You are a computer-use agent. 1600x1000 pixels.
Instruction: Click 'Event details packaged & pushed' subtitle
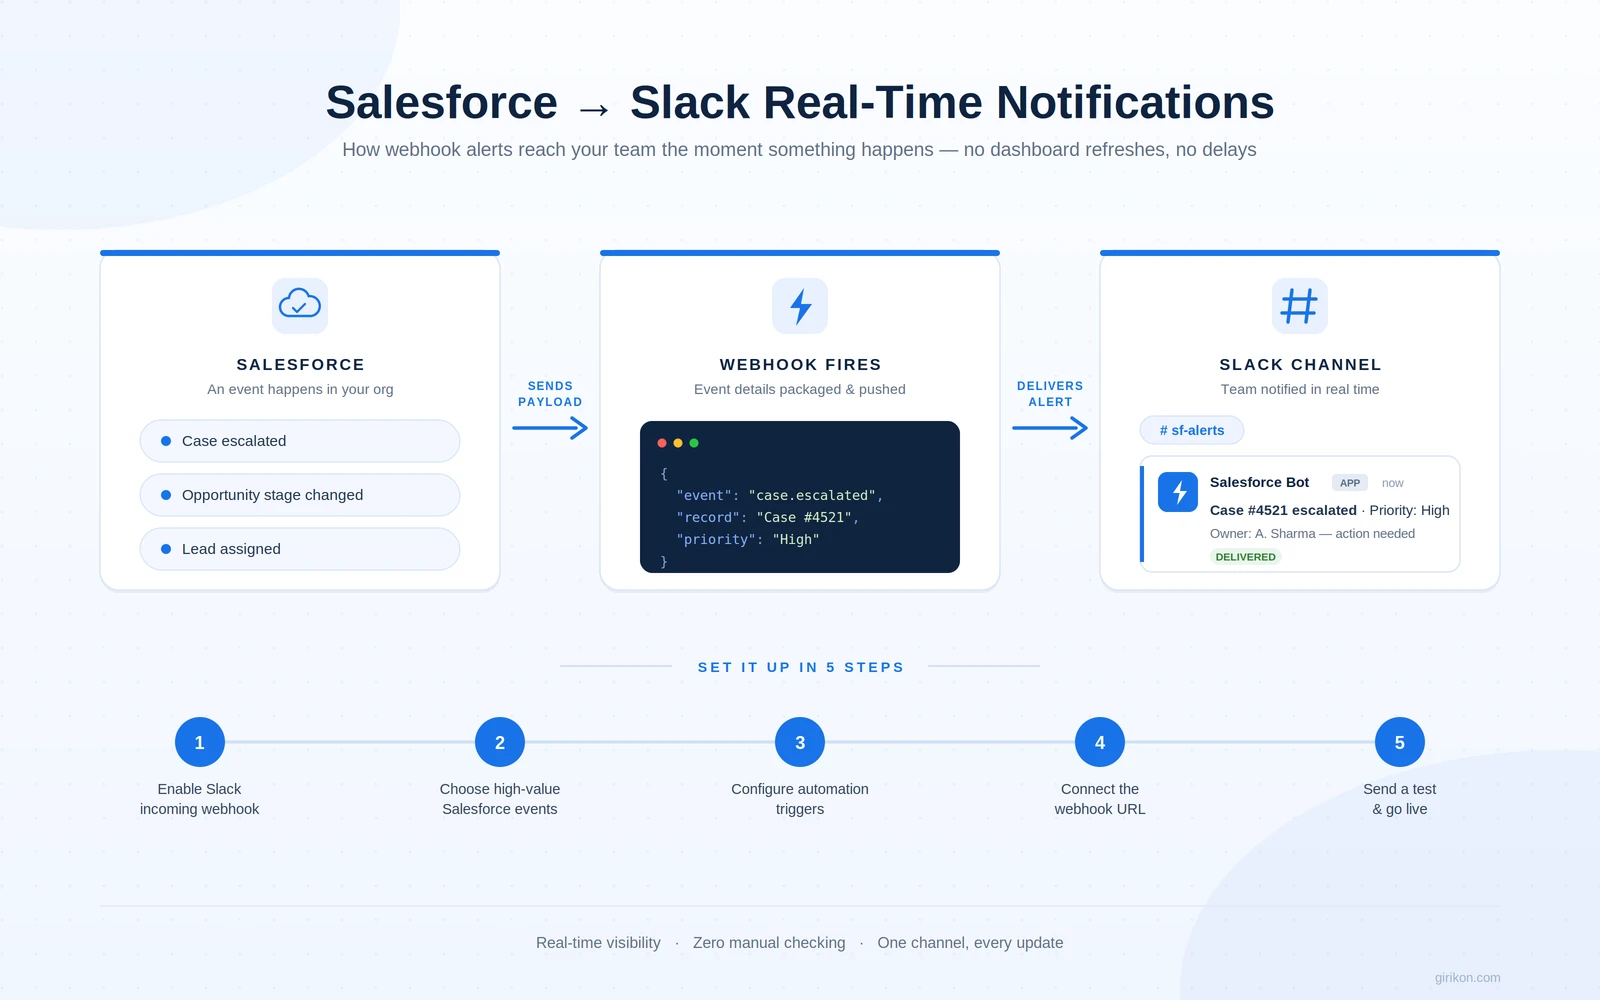pos(800,389)
